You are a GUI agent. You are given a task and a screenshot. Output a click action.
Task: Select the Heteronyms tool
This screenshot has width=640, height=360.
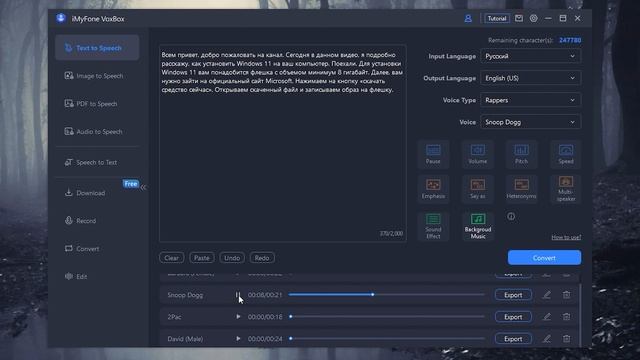point(521,189)
